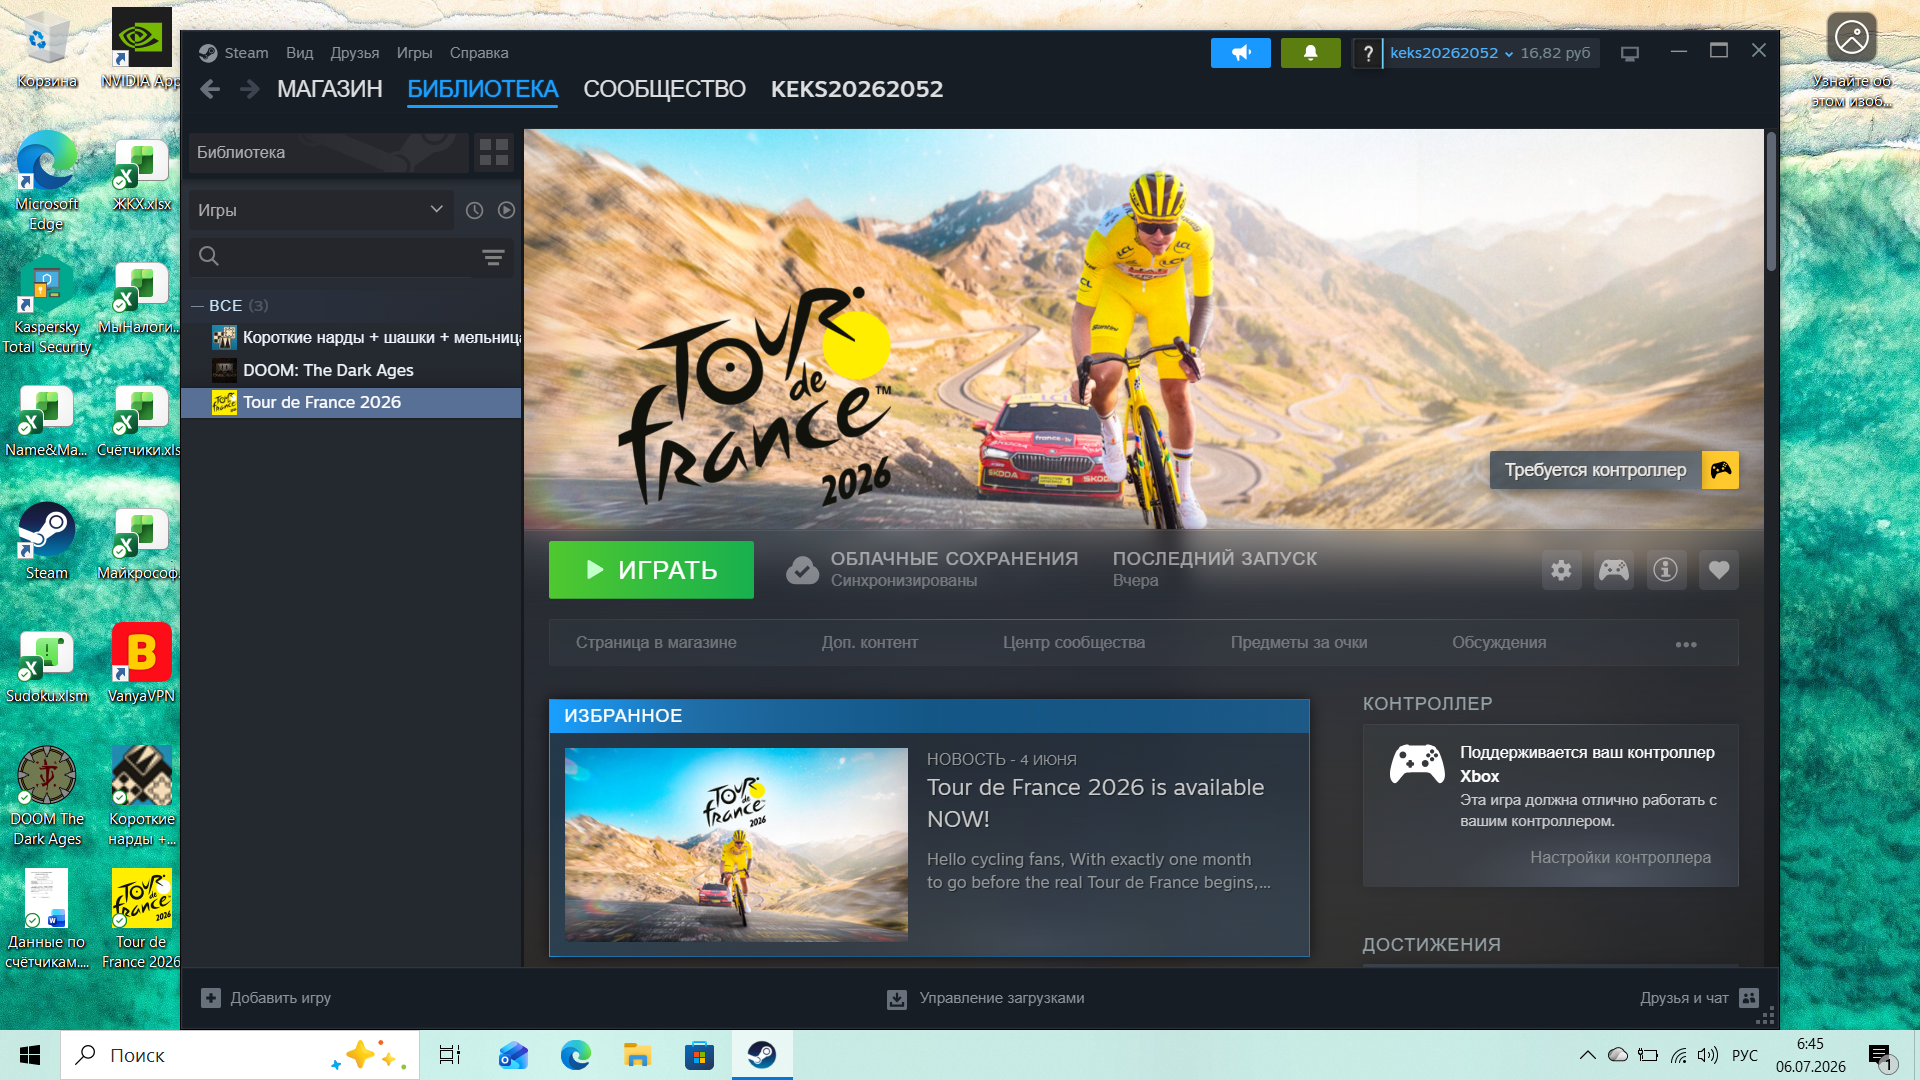The height and width of the screenshot is (1080, 1920).
Task: Open Microsoft Store on the taskbar
Action: 699,1055
